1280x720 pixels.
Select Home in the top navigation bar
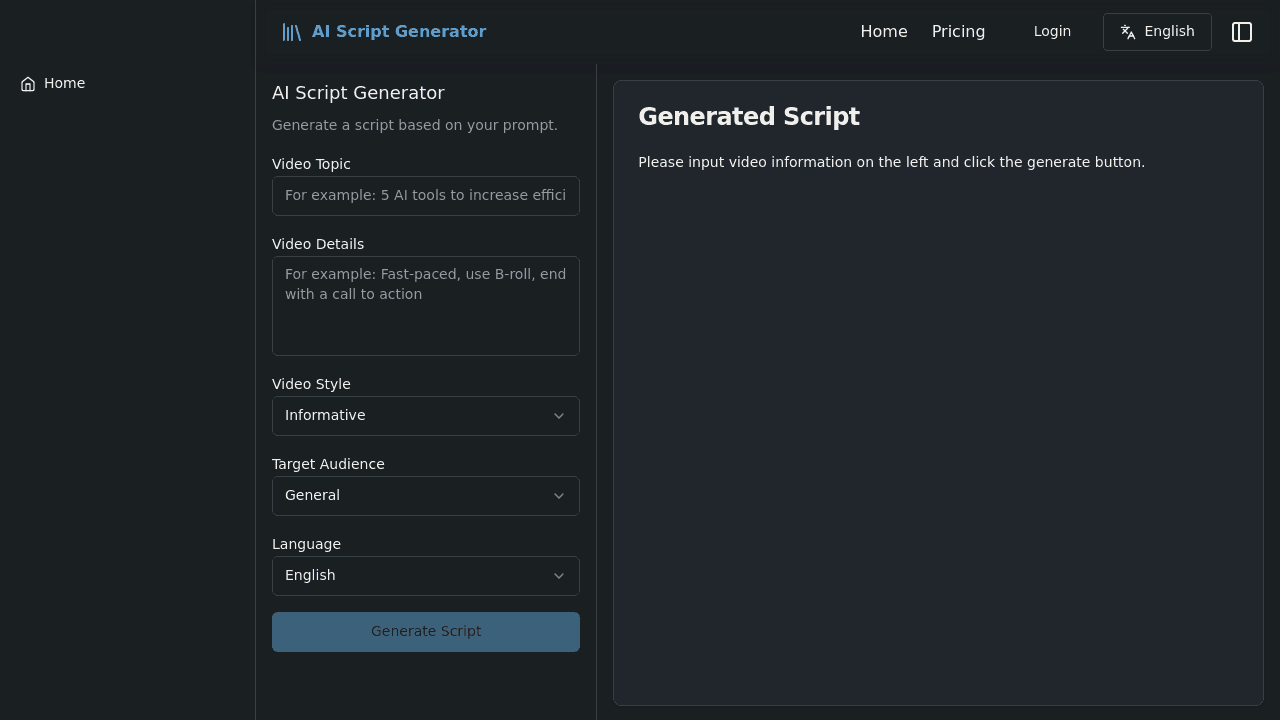point(884,31)
